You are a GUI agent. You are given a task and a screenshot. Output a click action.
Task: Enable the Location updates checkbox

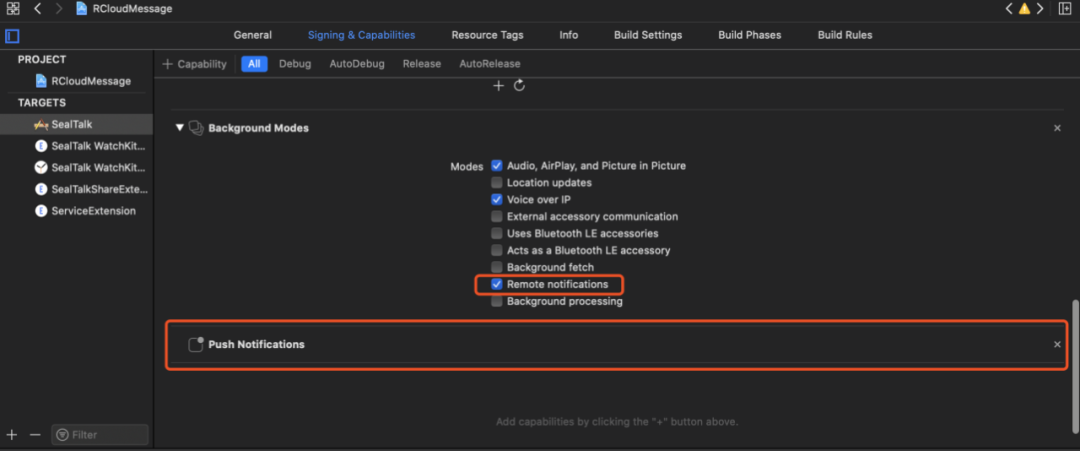coord(497,183)
